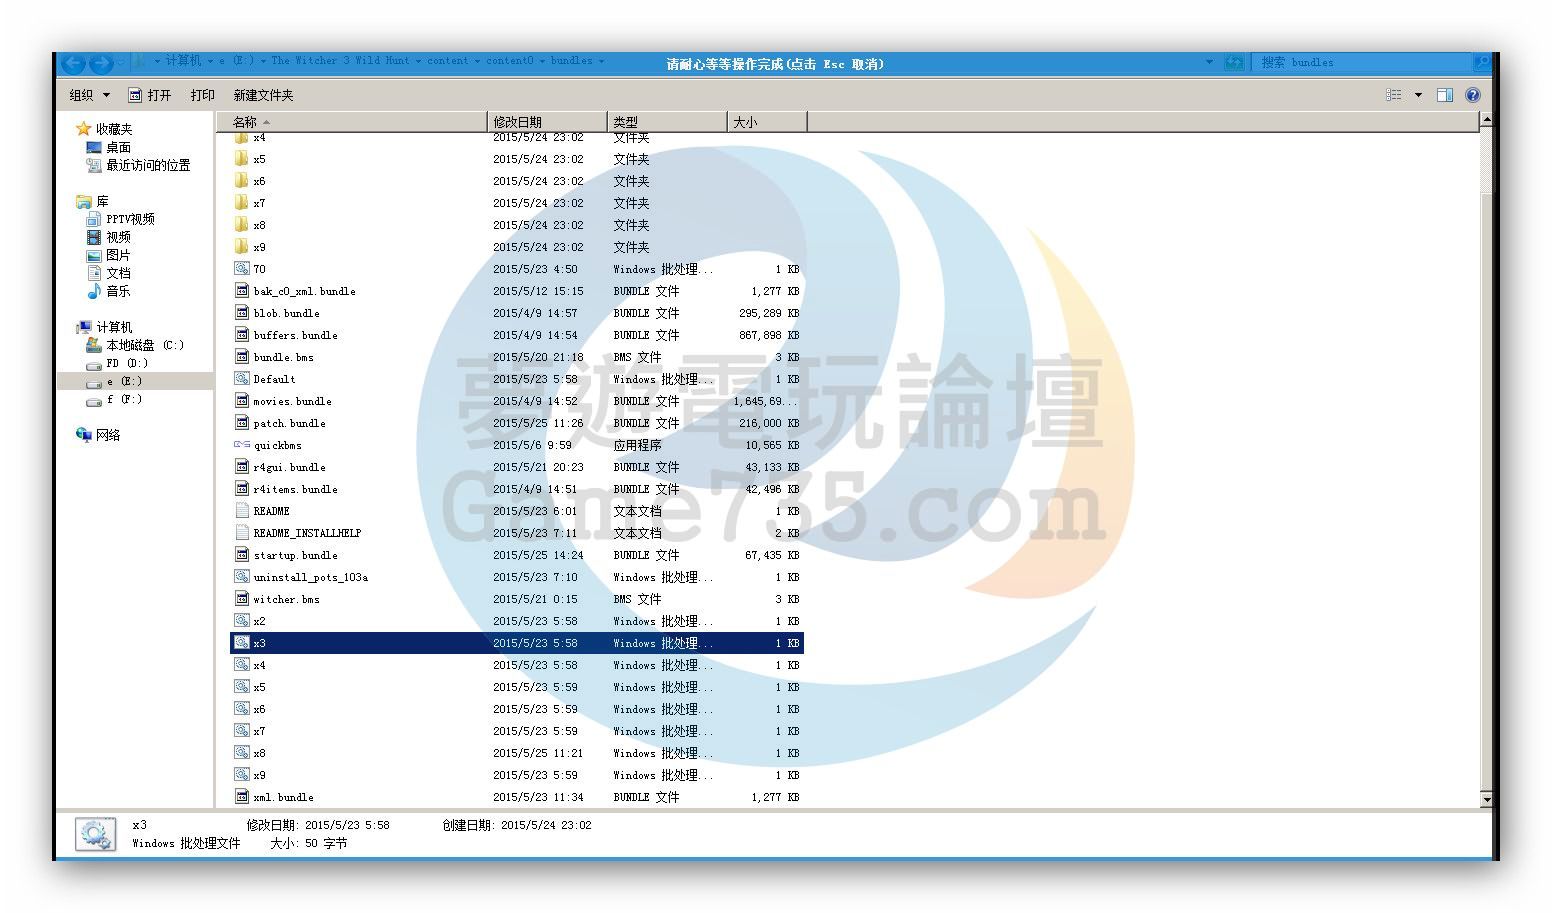Toggle the preview pane icon

click(1444, 95)
